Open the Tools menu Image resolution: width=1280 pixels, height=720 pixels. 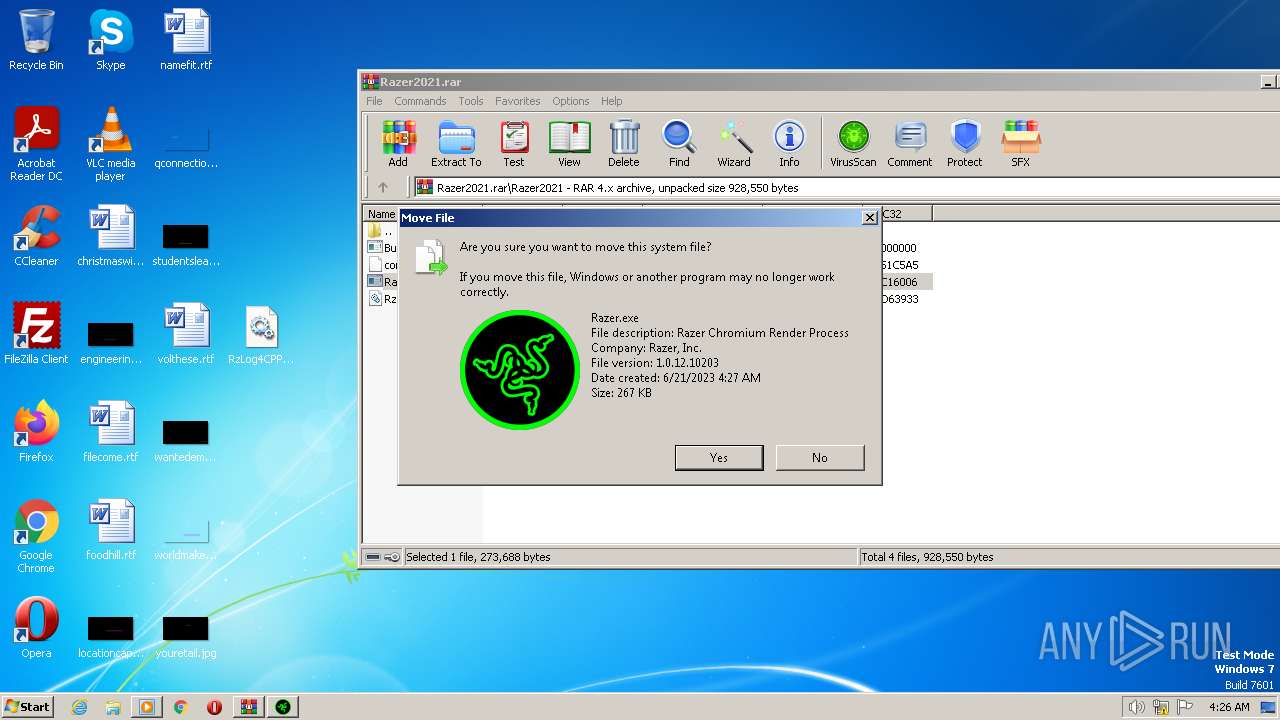[471, 101]
